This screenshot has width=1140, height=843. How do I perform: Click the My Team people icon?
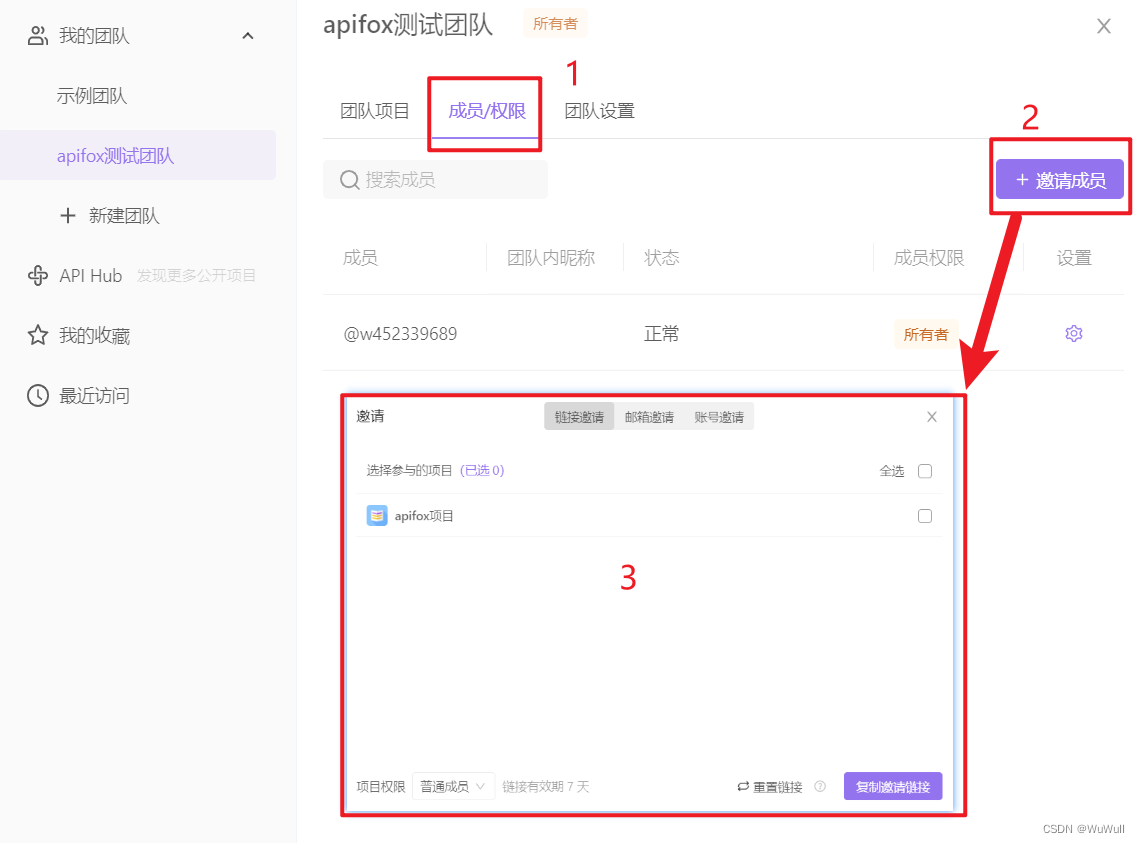[38, 36]
